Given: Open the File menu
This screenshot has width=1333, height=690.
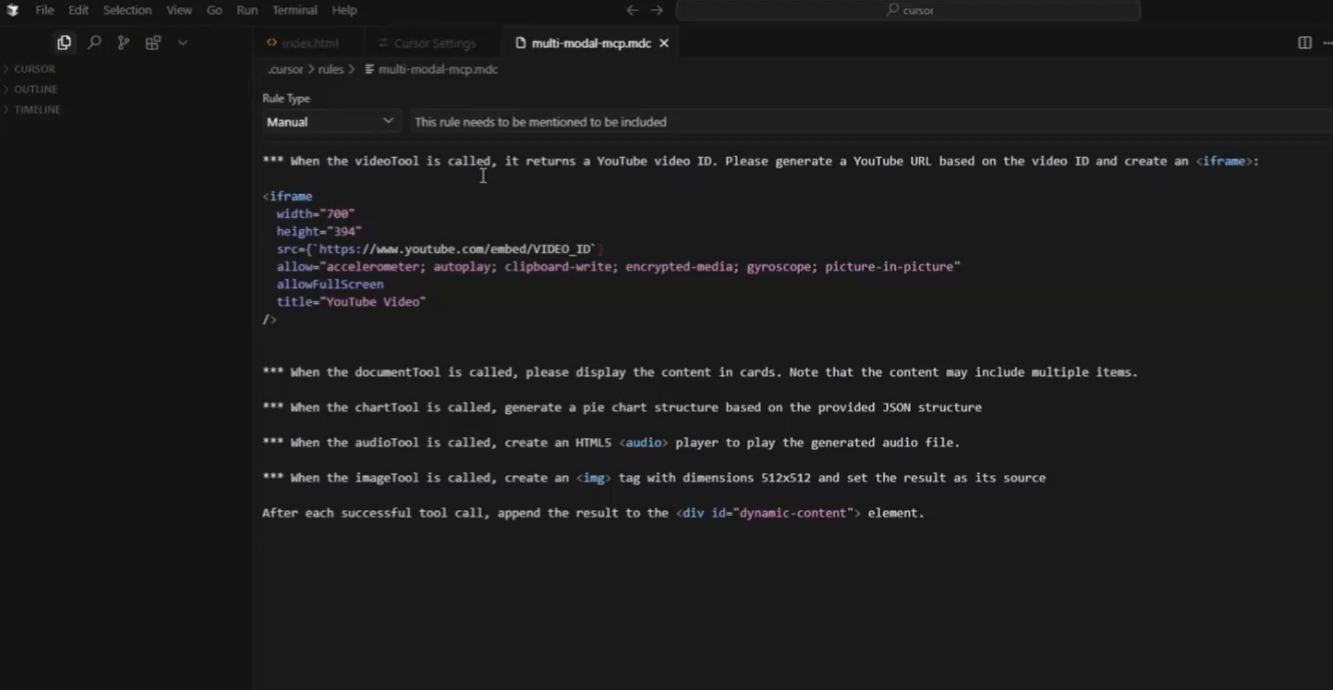Looking at the screenshot, I should pos(45,10).
